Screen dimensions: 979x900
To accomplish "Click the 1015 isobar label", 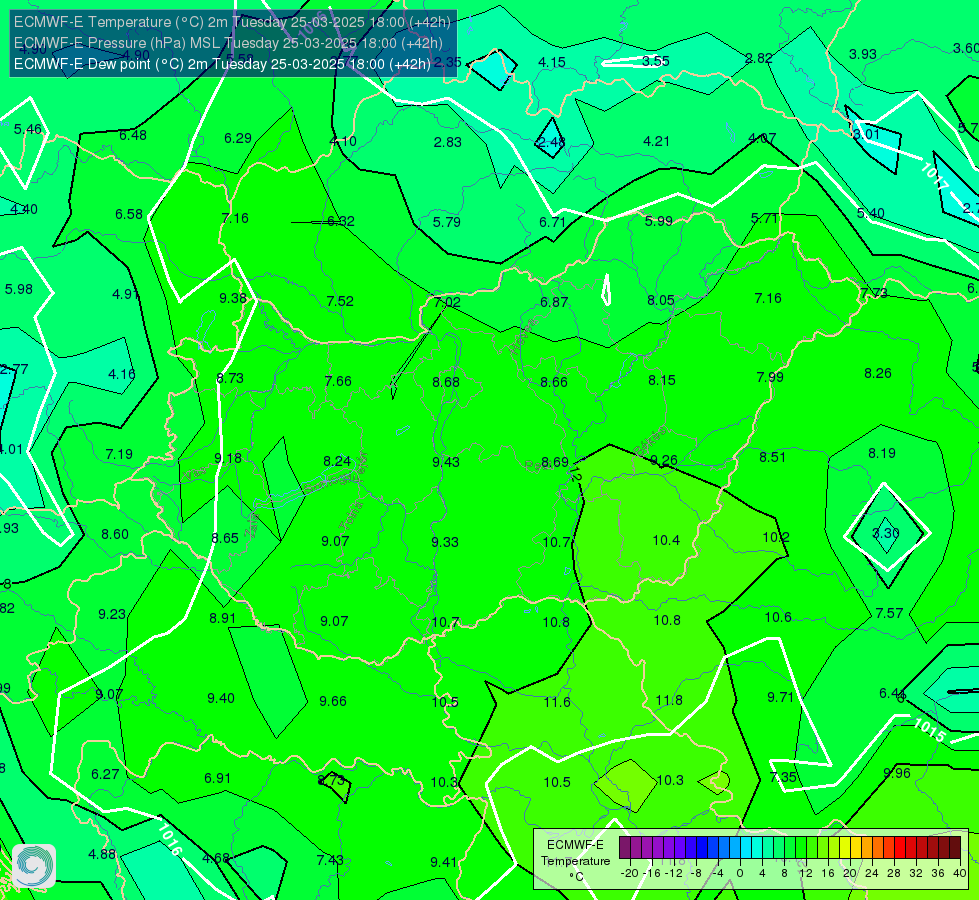I will click(x=930, y=730).
